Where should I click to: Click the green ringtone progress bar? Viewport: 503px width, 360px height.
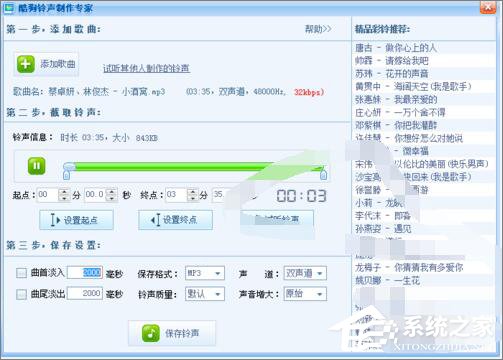coord(197,166)
